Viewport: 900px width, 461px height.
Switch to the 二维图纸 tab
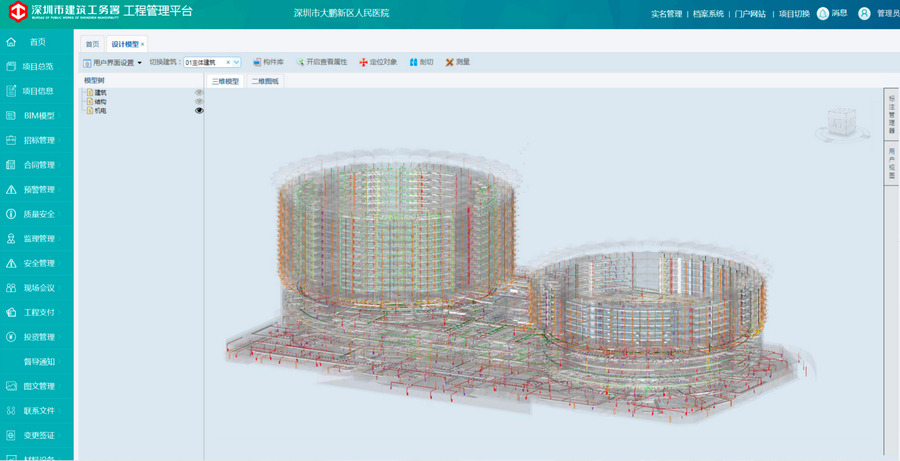point(266,81)
